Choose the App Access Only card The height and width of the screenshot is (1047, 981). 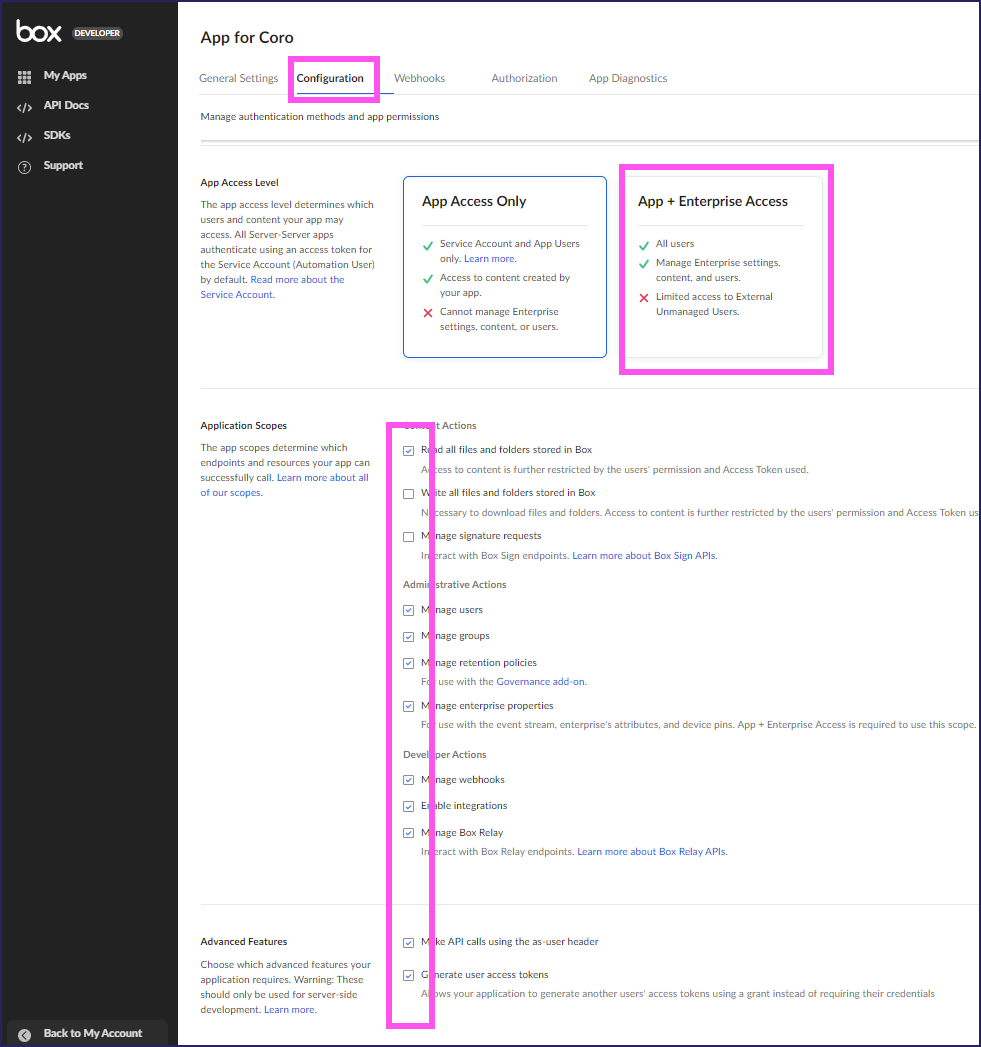[x=504, y=267]
